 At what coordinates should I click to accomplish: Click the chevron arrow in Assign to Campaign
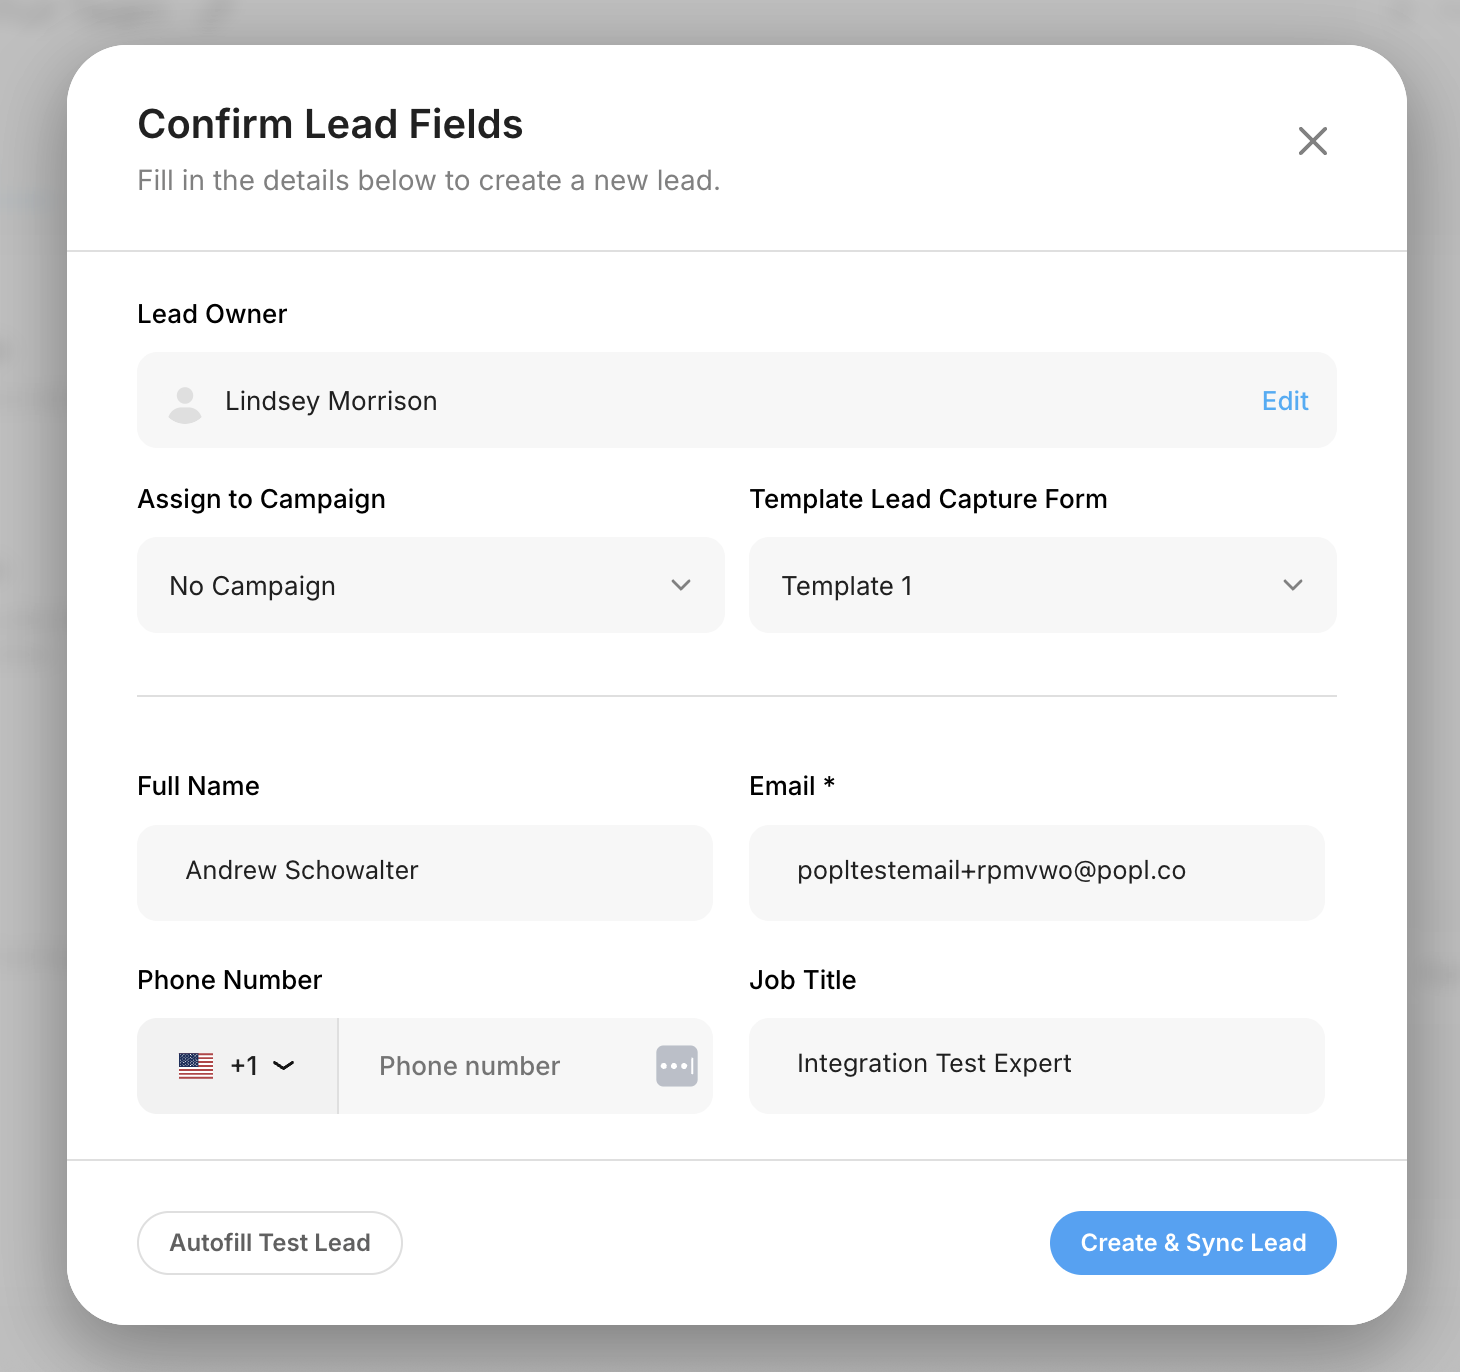[681, 585]
